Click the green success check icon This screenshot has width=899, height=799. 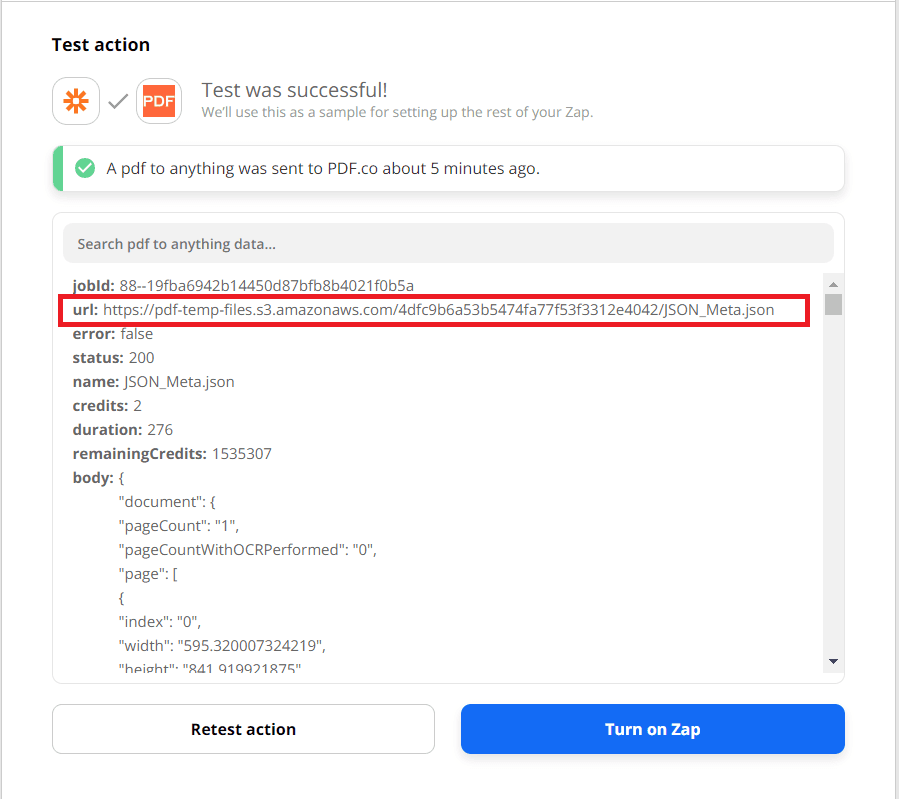(x=86, y=168)
